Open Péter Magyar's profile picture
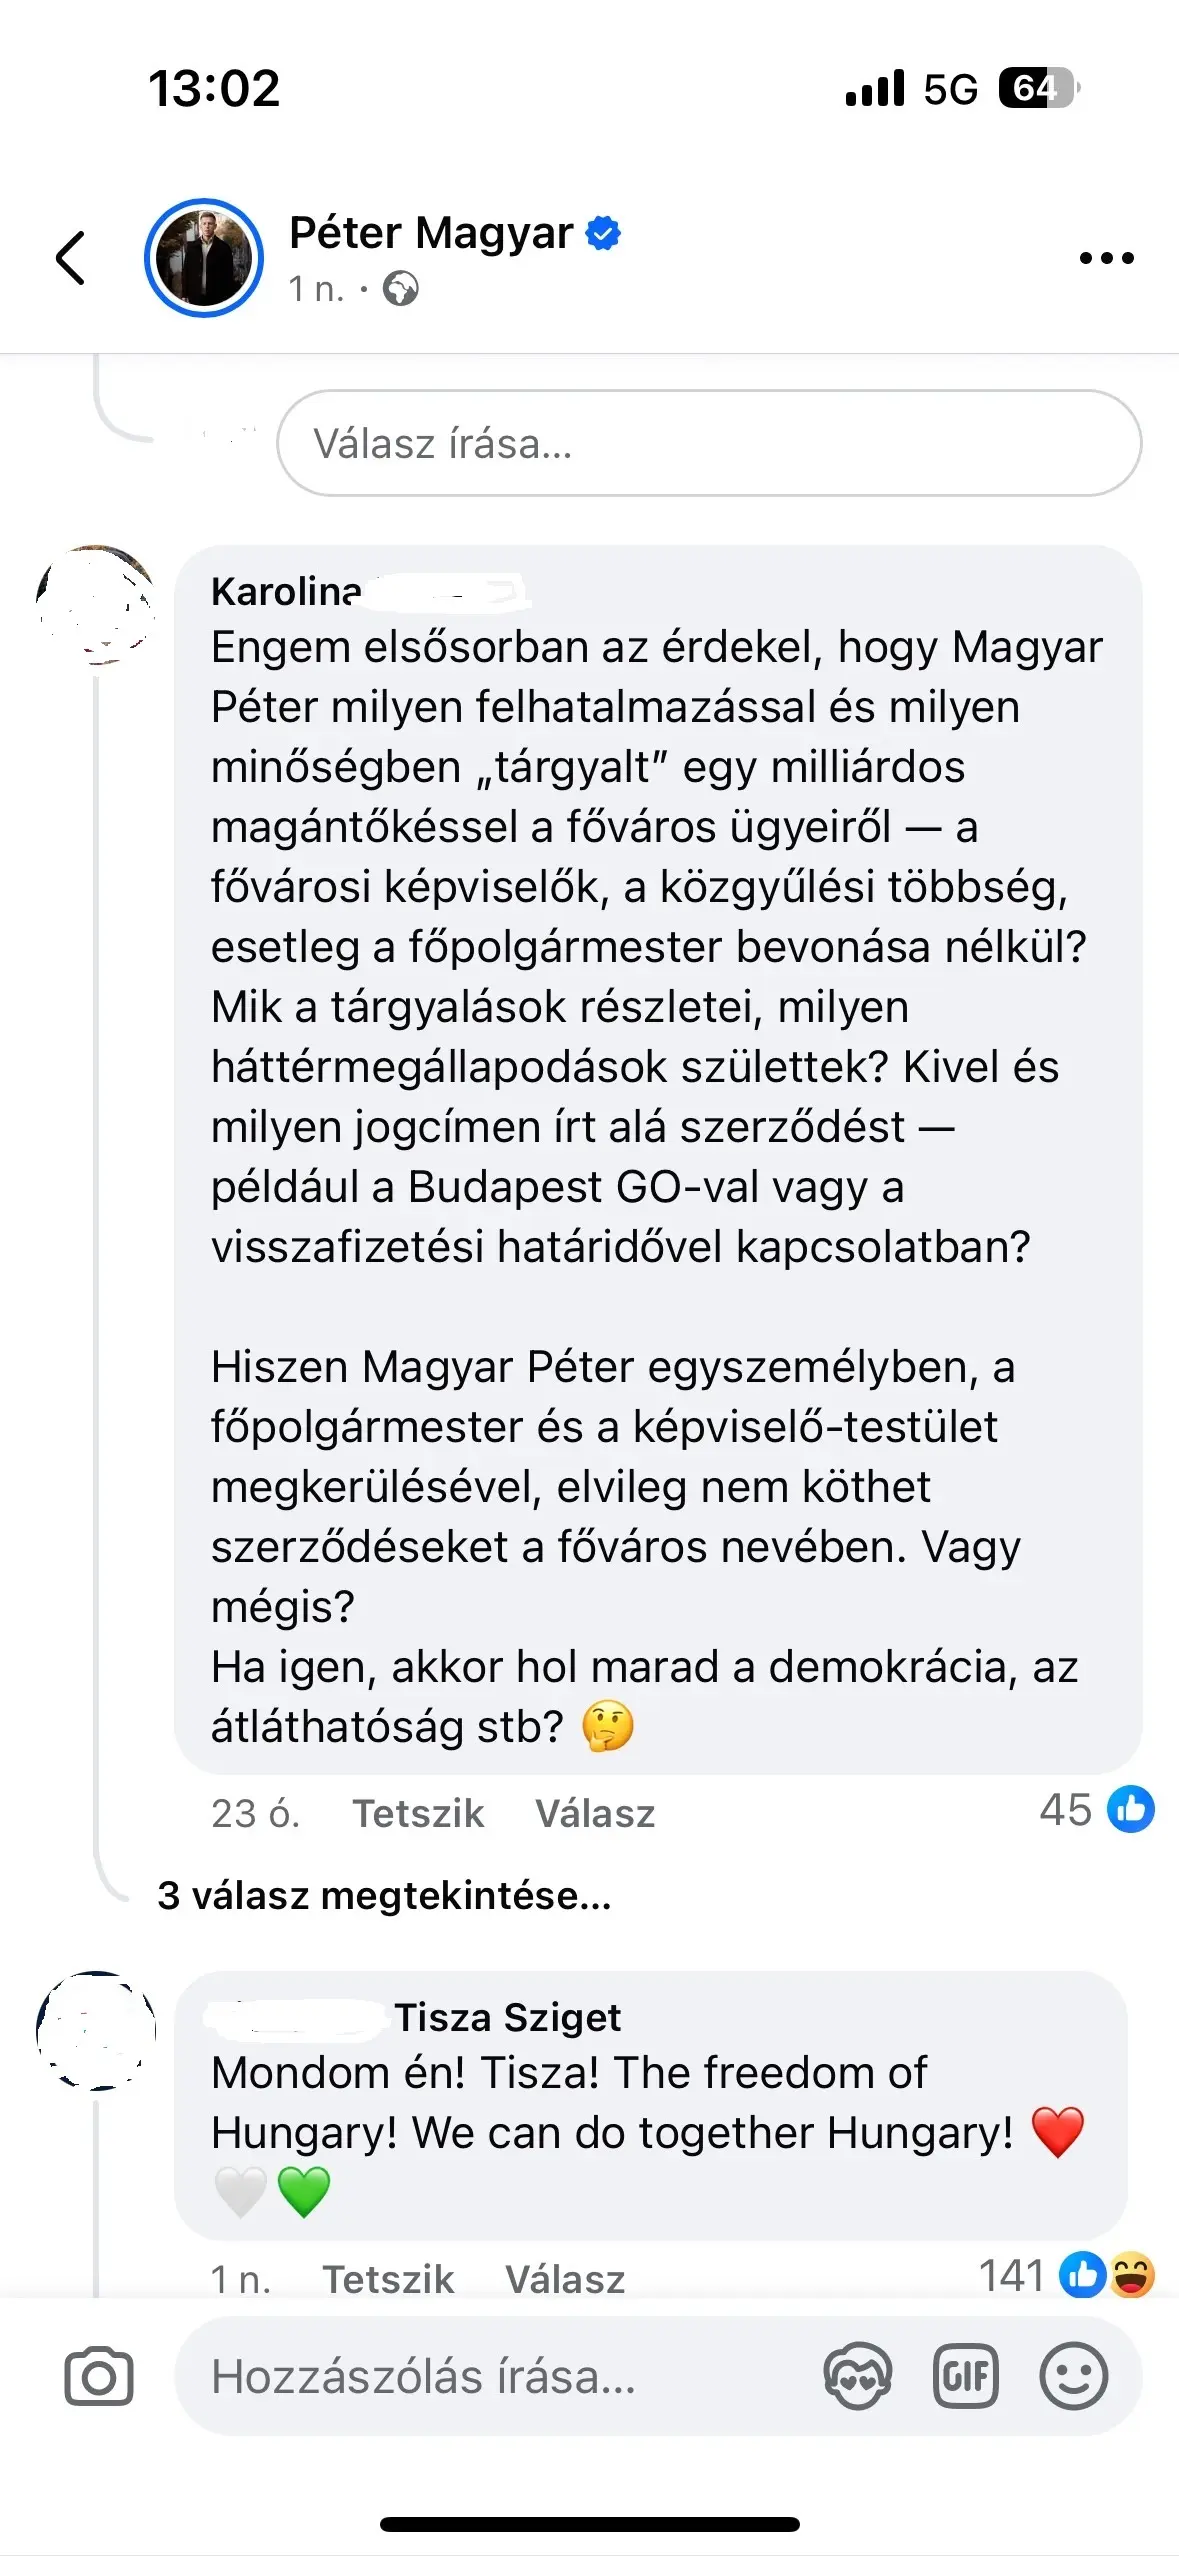The image size is (1179, 2556). click(x=204, y=258)
